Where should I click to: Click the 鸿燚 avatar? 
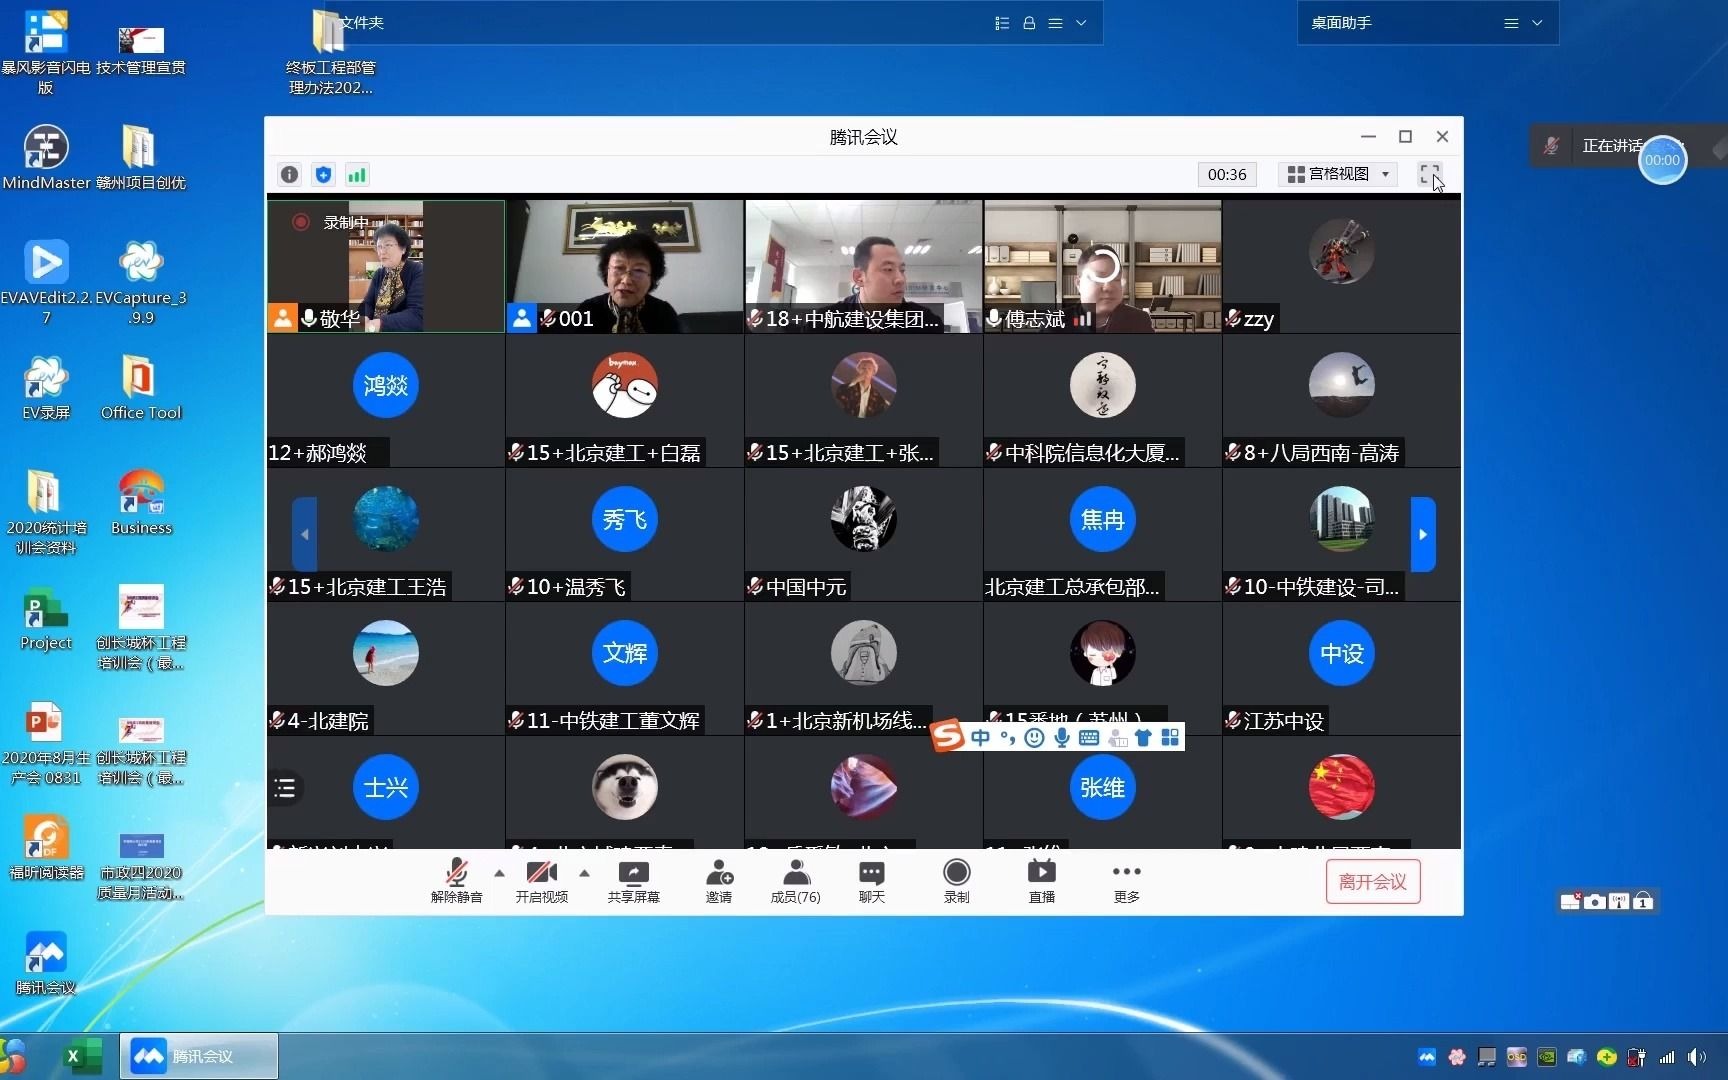pos(386,385)
